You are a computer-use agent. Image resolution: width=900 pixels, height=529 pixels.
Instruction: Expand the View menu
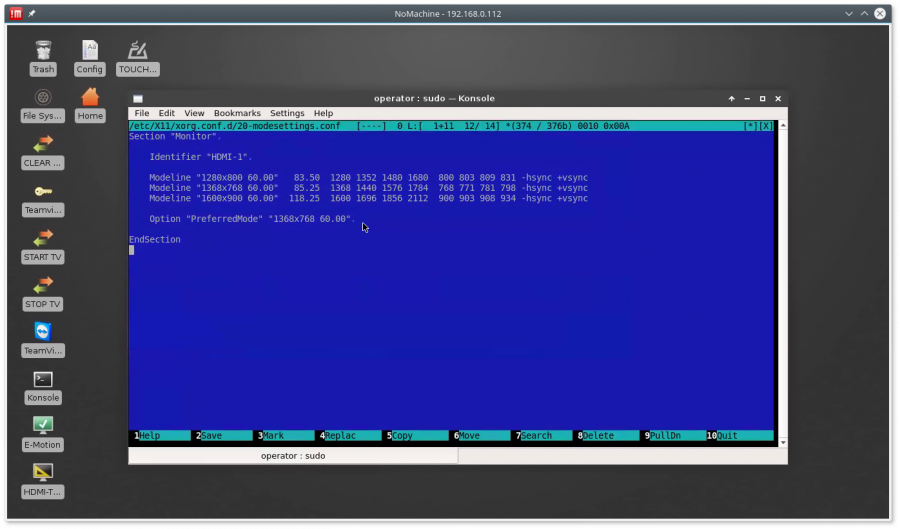pyautogui.click(x=194, y=114)
